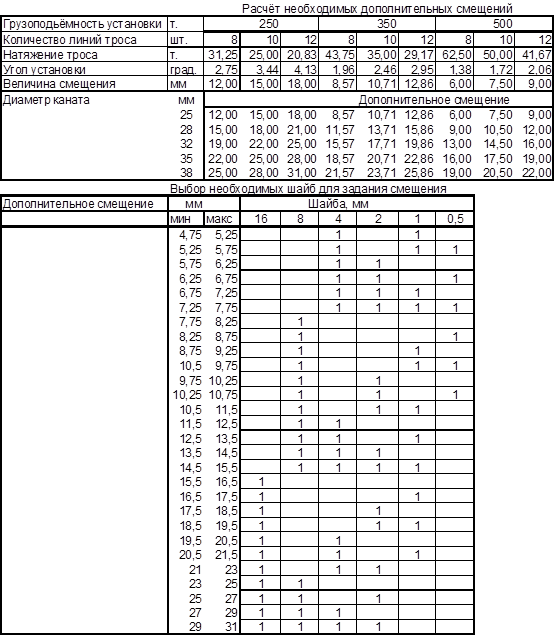
Task: Click the min value '11,5'
Action: (190, 424)
